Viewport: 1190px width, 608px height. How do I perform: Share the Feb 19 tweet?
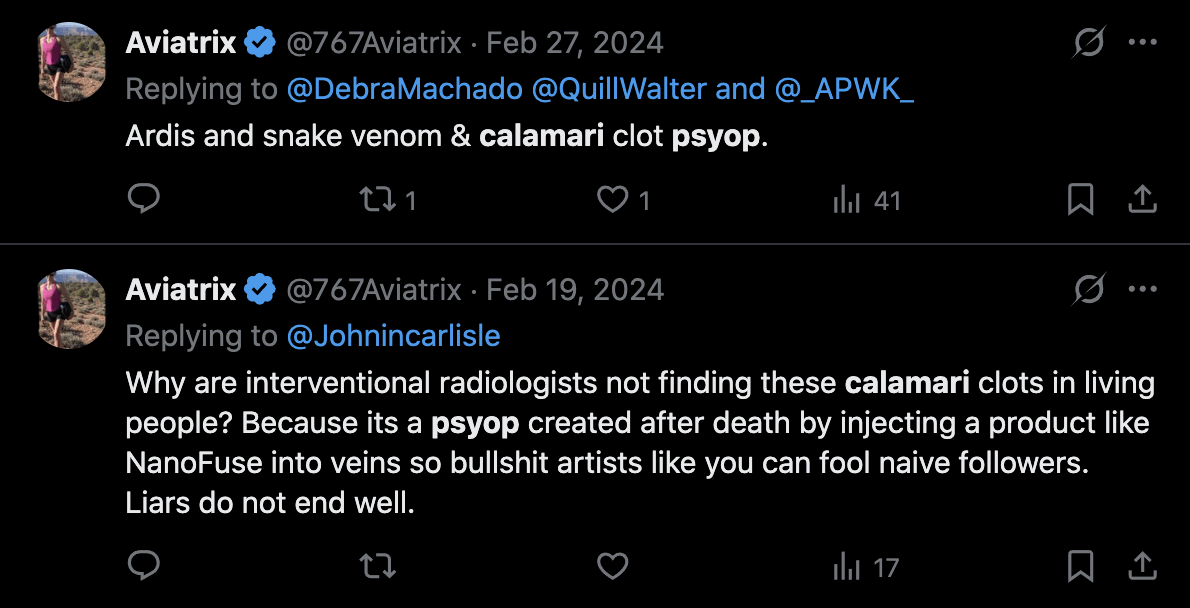click(x=1141, y=567)
